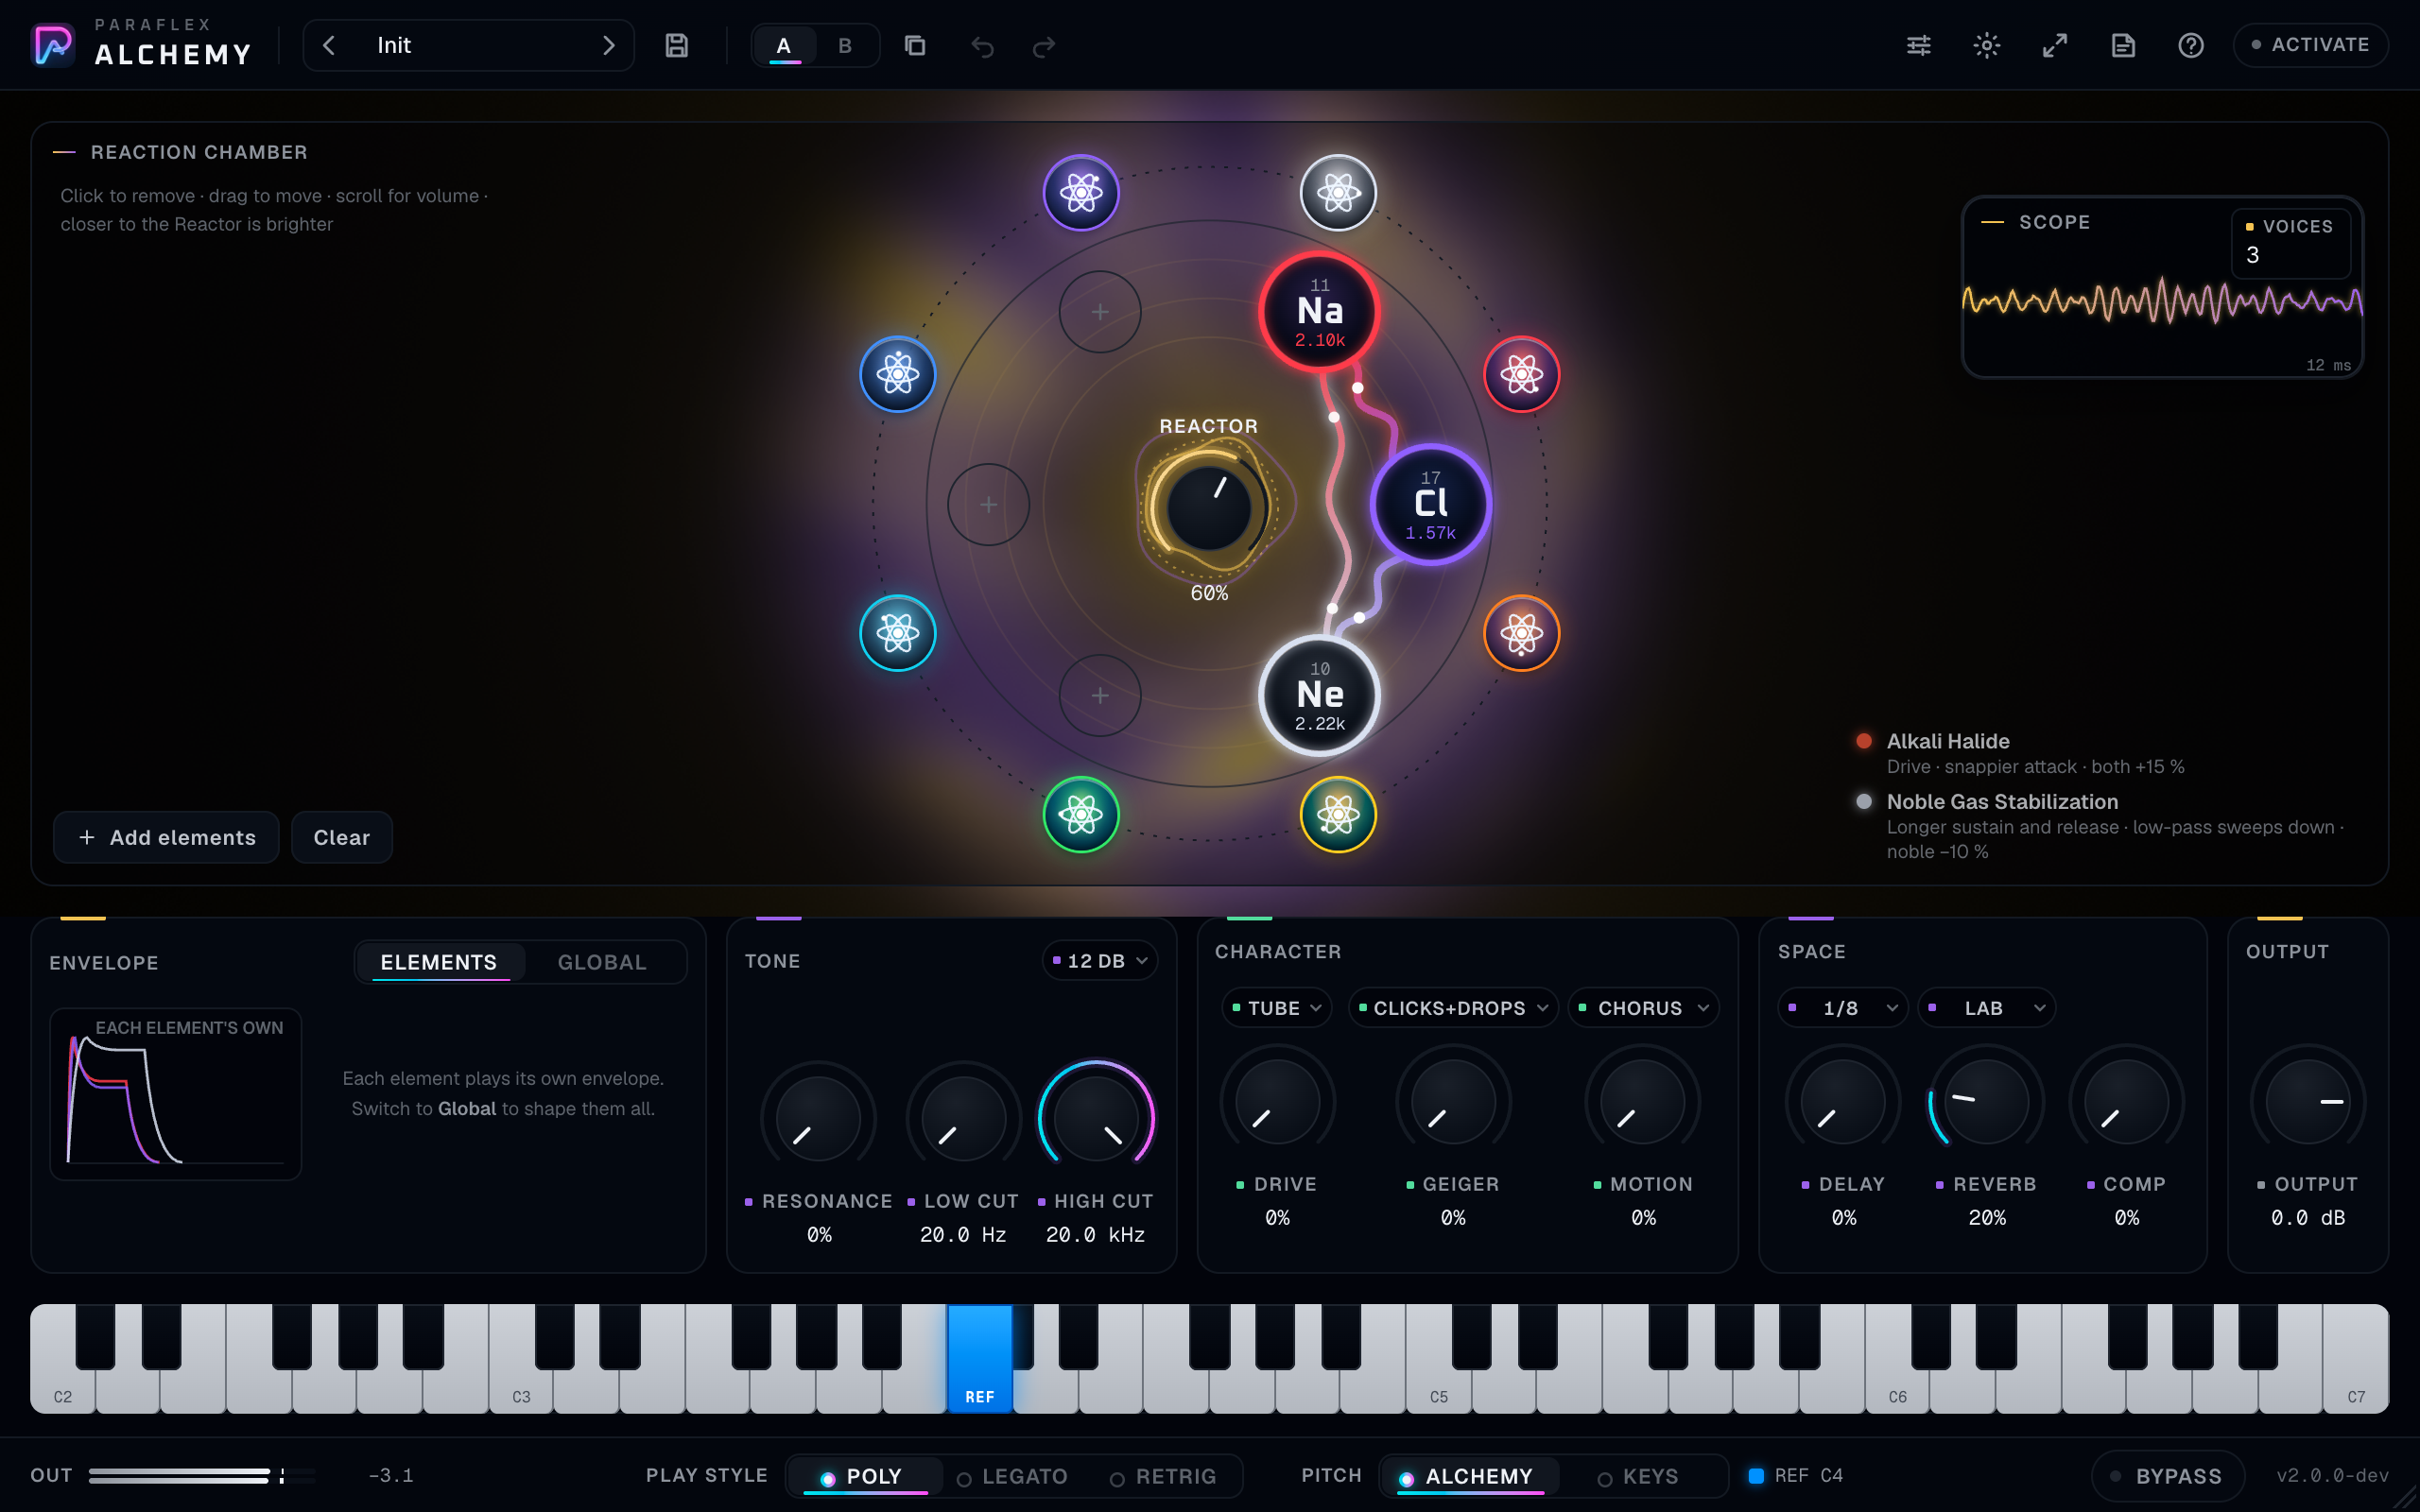2420x1512 pixels.
Task: Click the redo arrow icon
Action: coord(1043,46)
